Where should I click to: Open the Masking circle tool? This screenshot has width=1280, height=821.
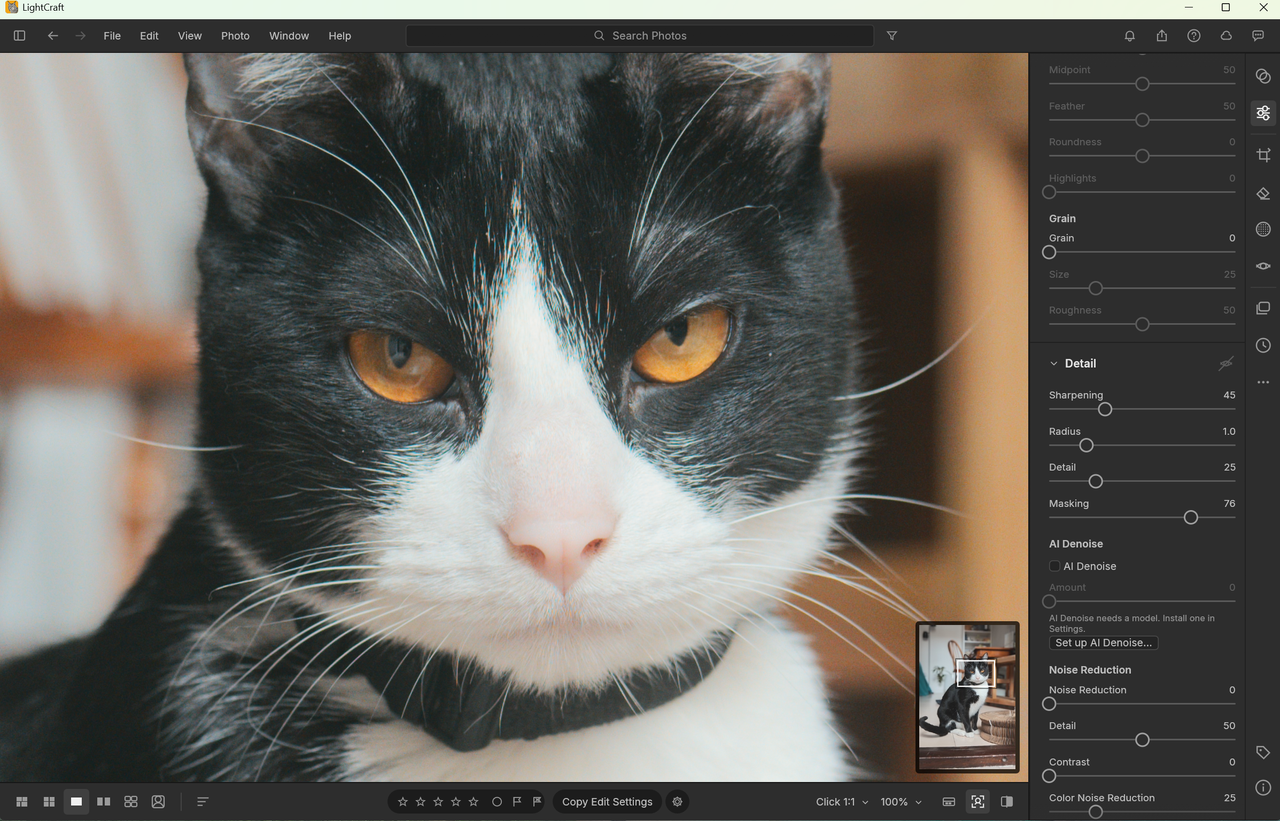[1263, 229]
